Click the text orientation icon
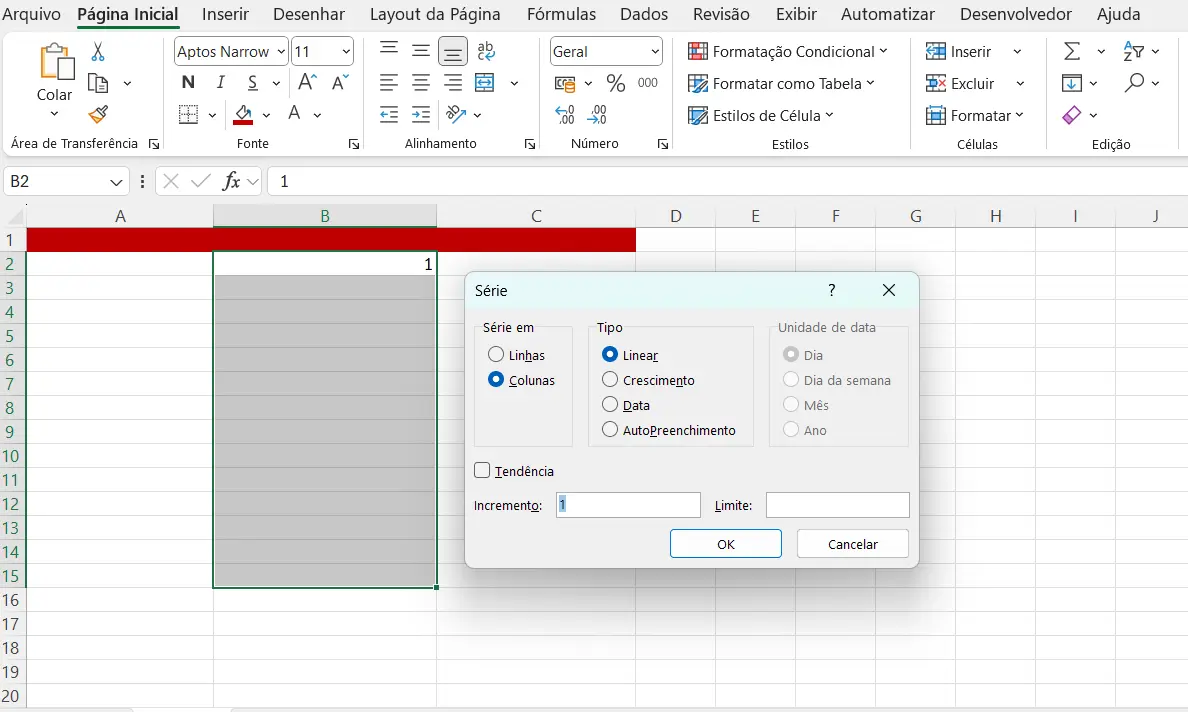Image resolution: width=1188 pixels, height=712 pixels. [455, 114]
